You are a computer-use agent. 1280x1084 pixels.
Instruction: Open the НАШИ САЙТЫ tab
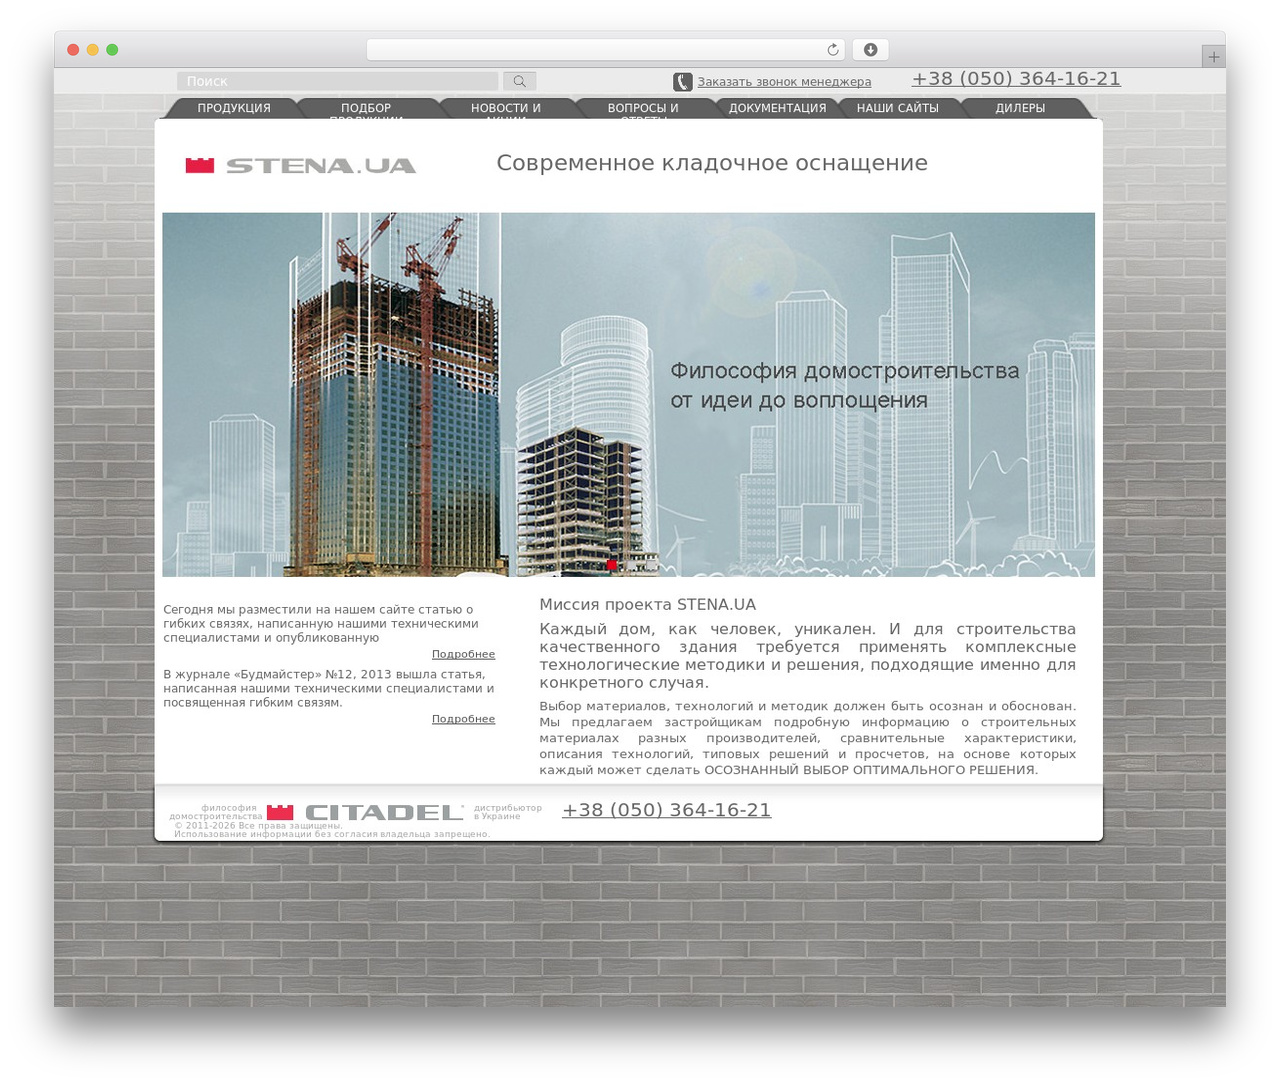pos(898,108)
